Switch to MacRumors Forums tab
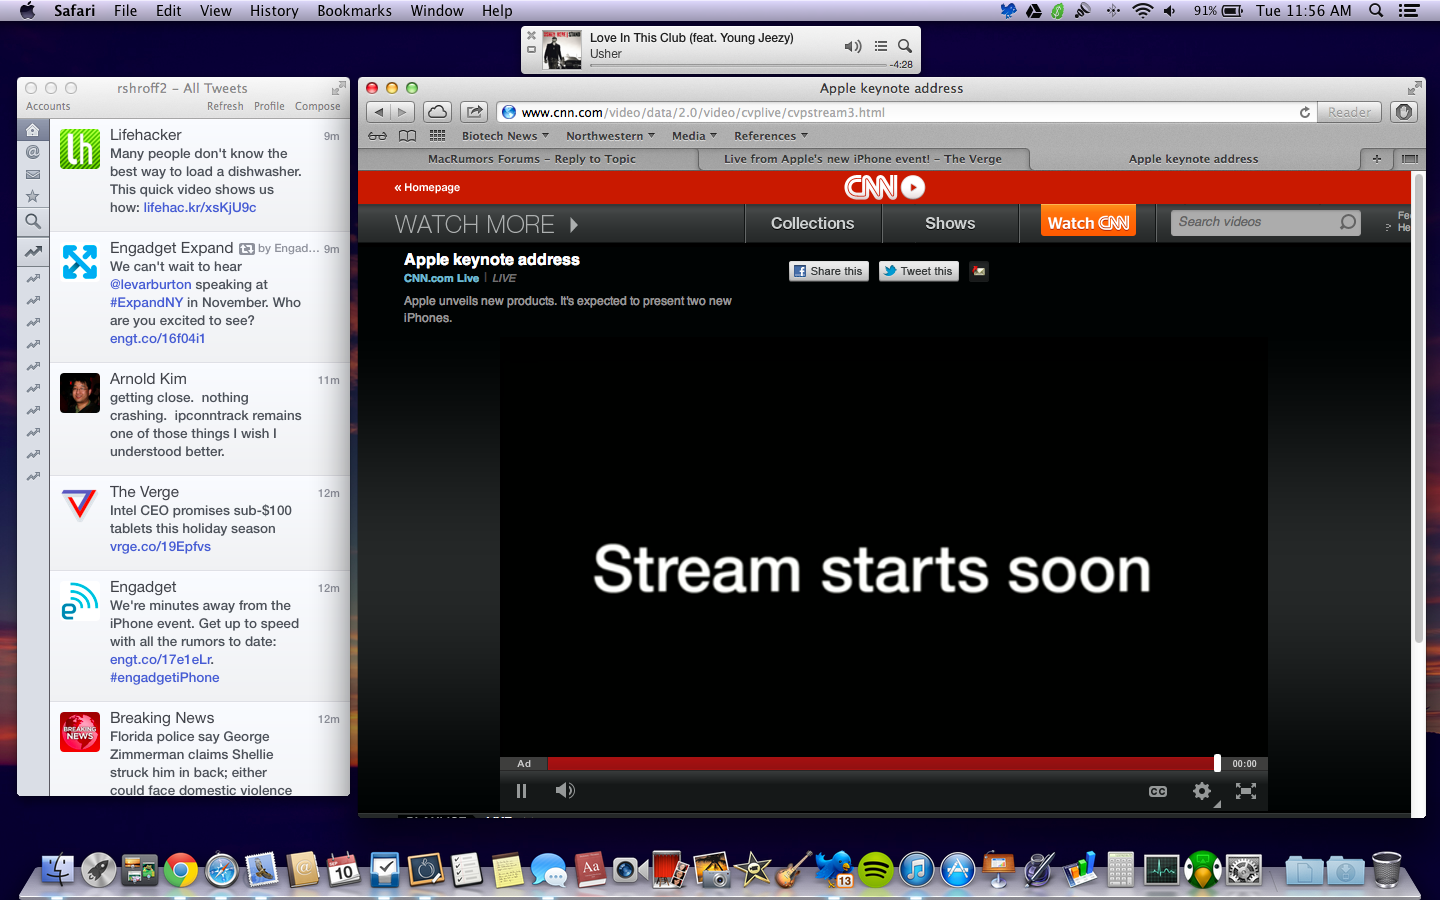The width and height of the screenshot is (1440, 900). click(531, 159)
